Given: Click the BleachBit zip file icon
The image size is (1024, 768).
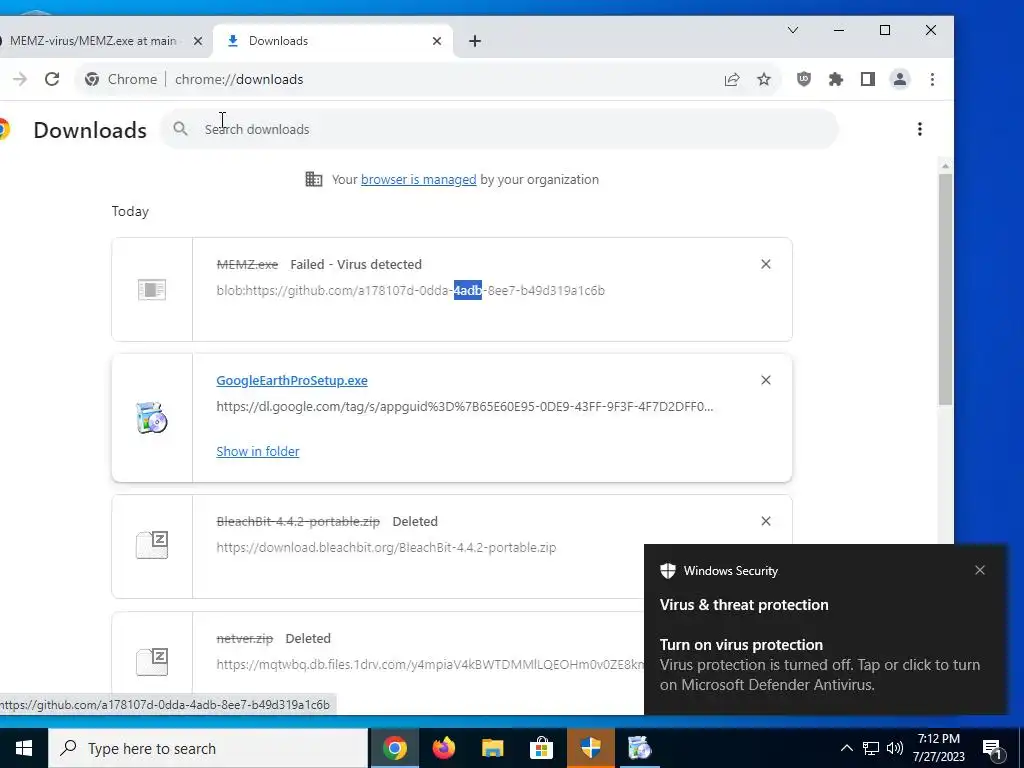Looking at the screenshot, I should coord(152,545).
